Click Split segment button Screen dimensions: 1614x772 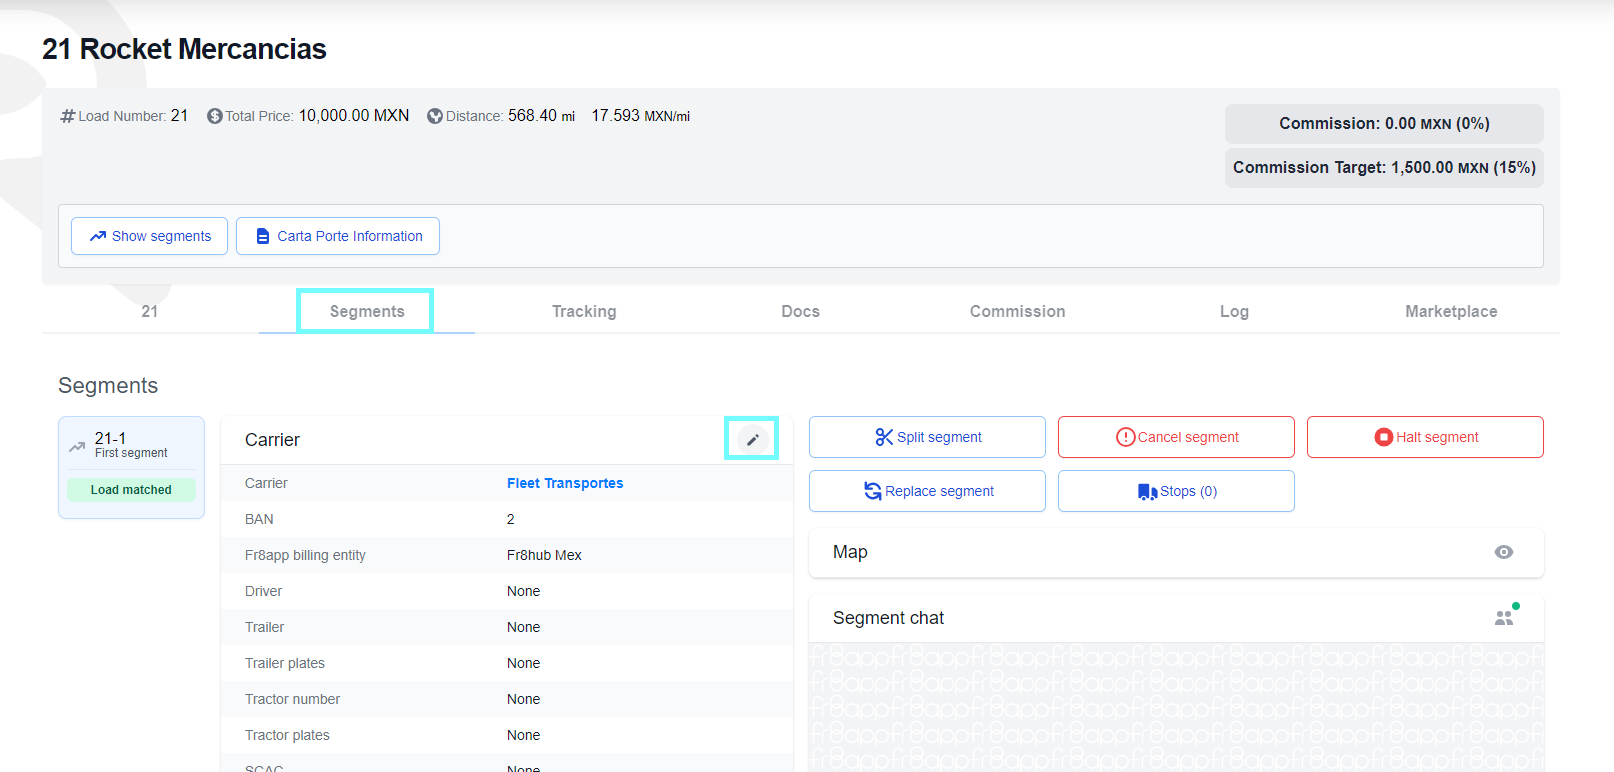(927, 437)
